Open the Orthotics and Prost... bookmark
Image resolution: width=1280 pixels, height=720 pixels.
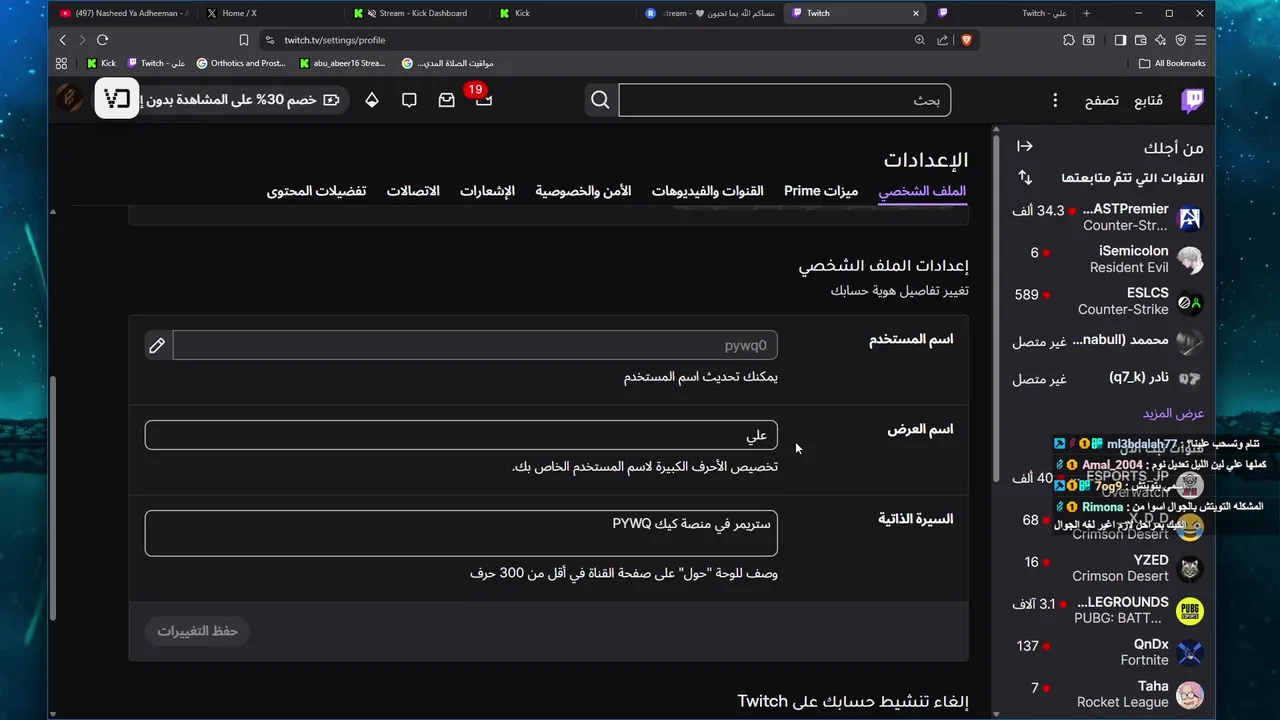coord(240,63)
